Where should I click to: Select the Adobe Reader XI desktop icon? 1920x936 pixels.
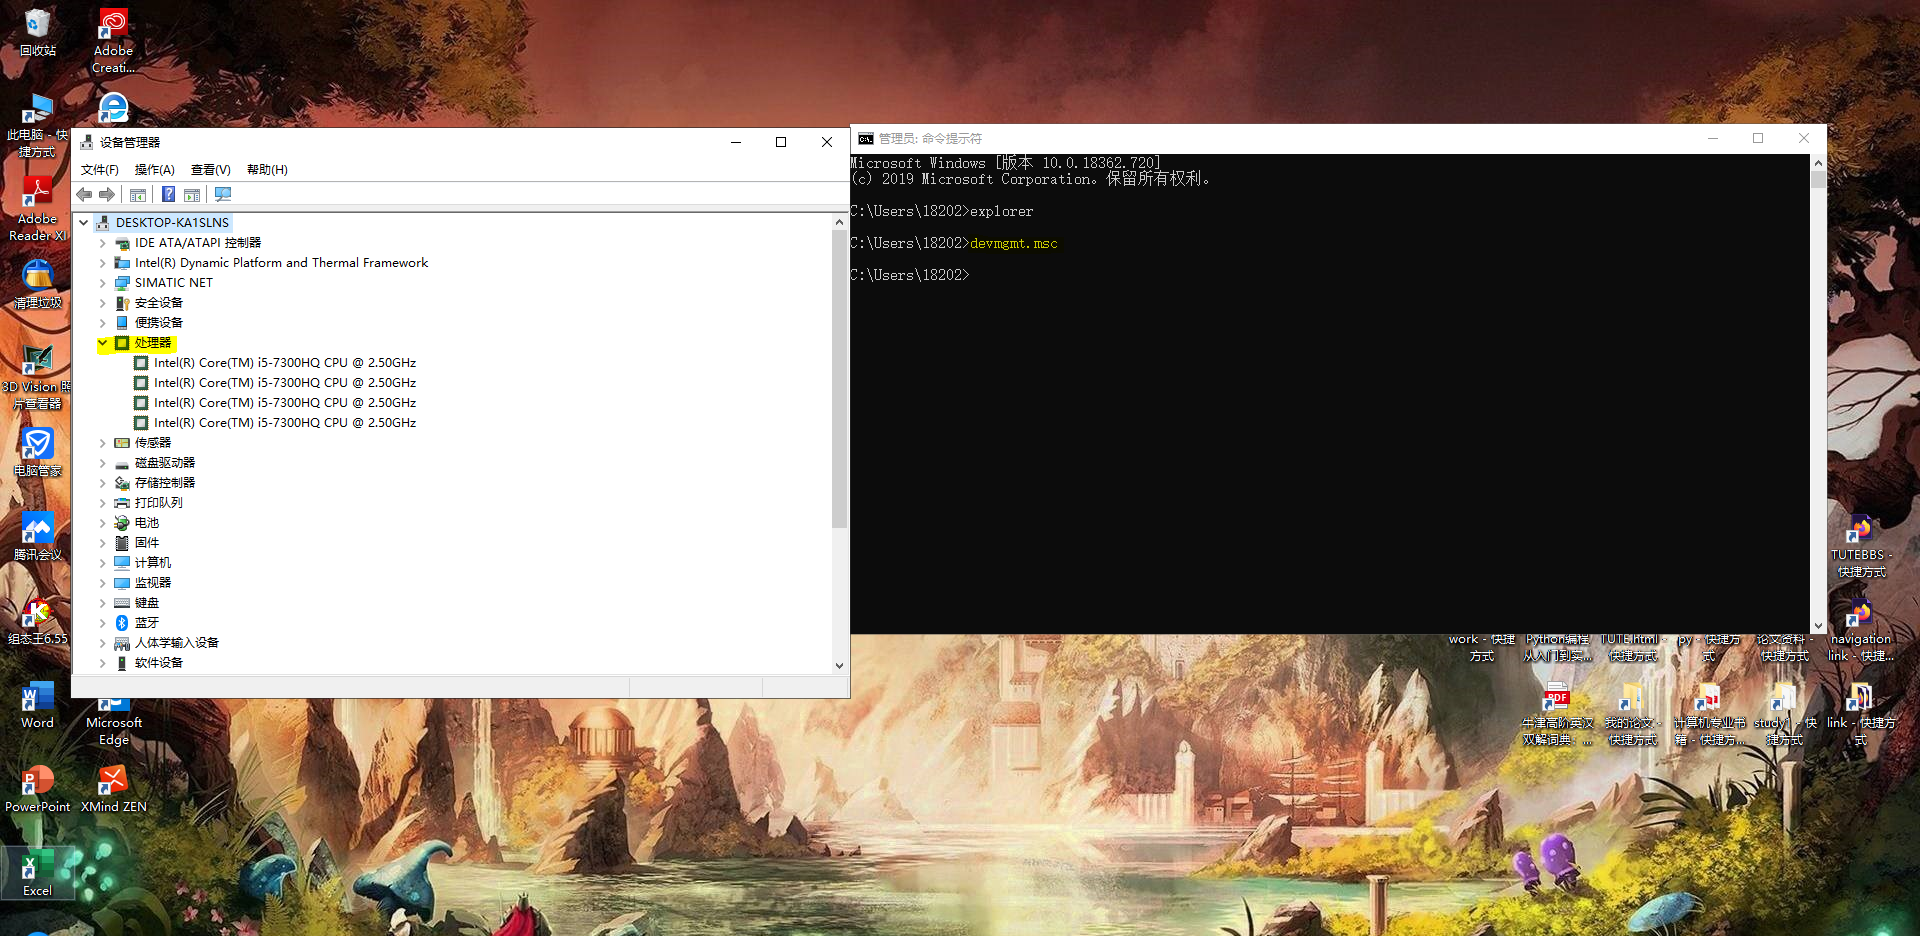coord(38,209)
